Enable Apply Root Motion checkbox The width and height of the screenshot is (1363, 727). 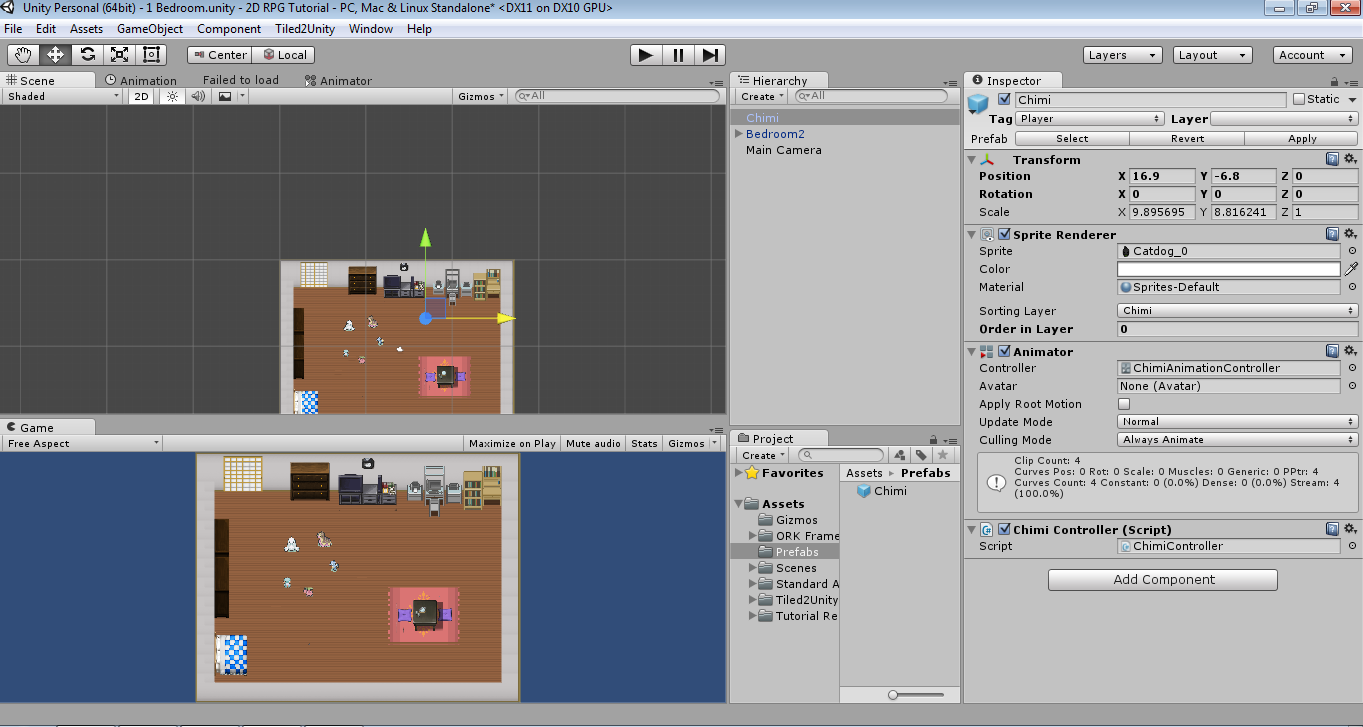[1124, 404]
